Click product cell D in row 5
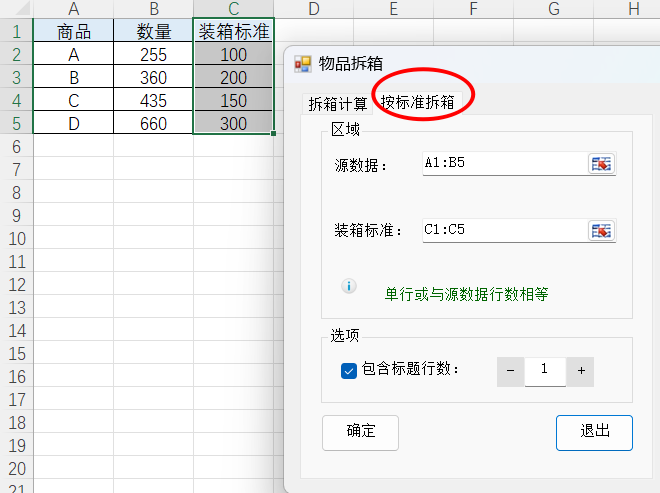Image resolution: width=660 pixels, height=493 pixels. coord(73,124)
